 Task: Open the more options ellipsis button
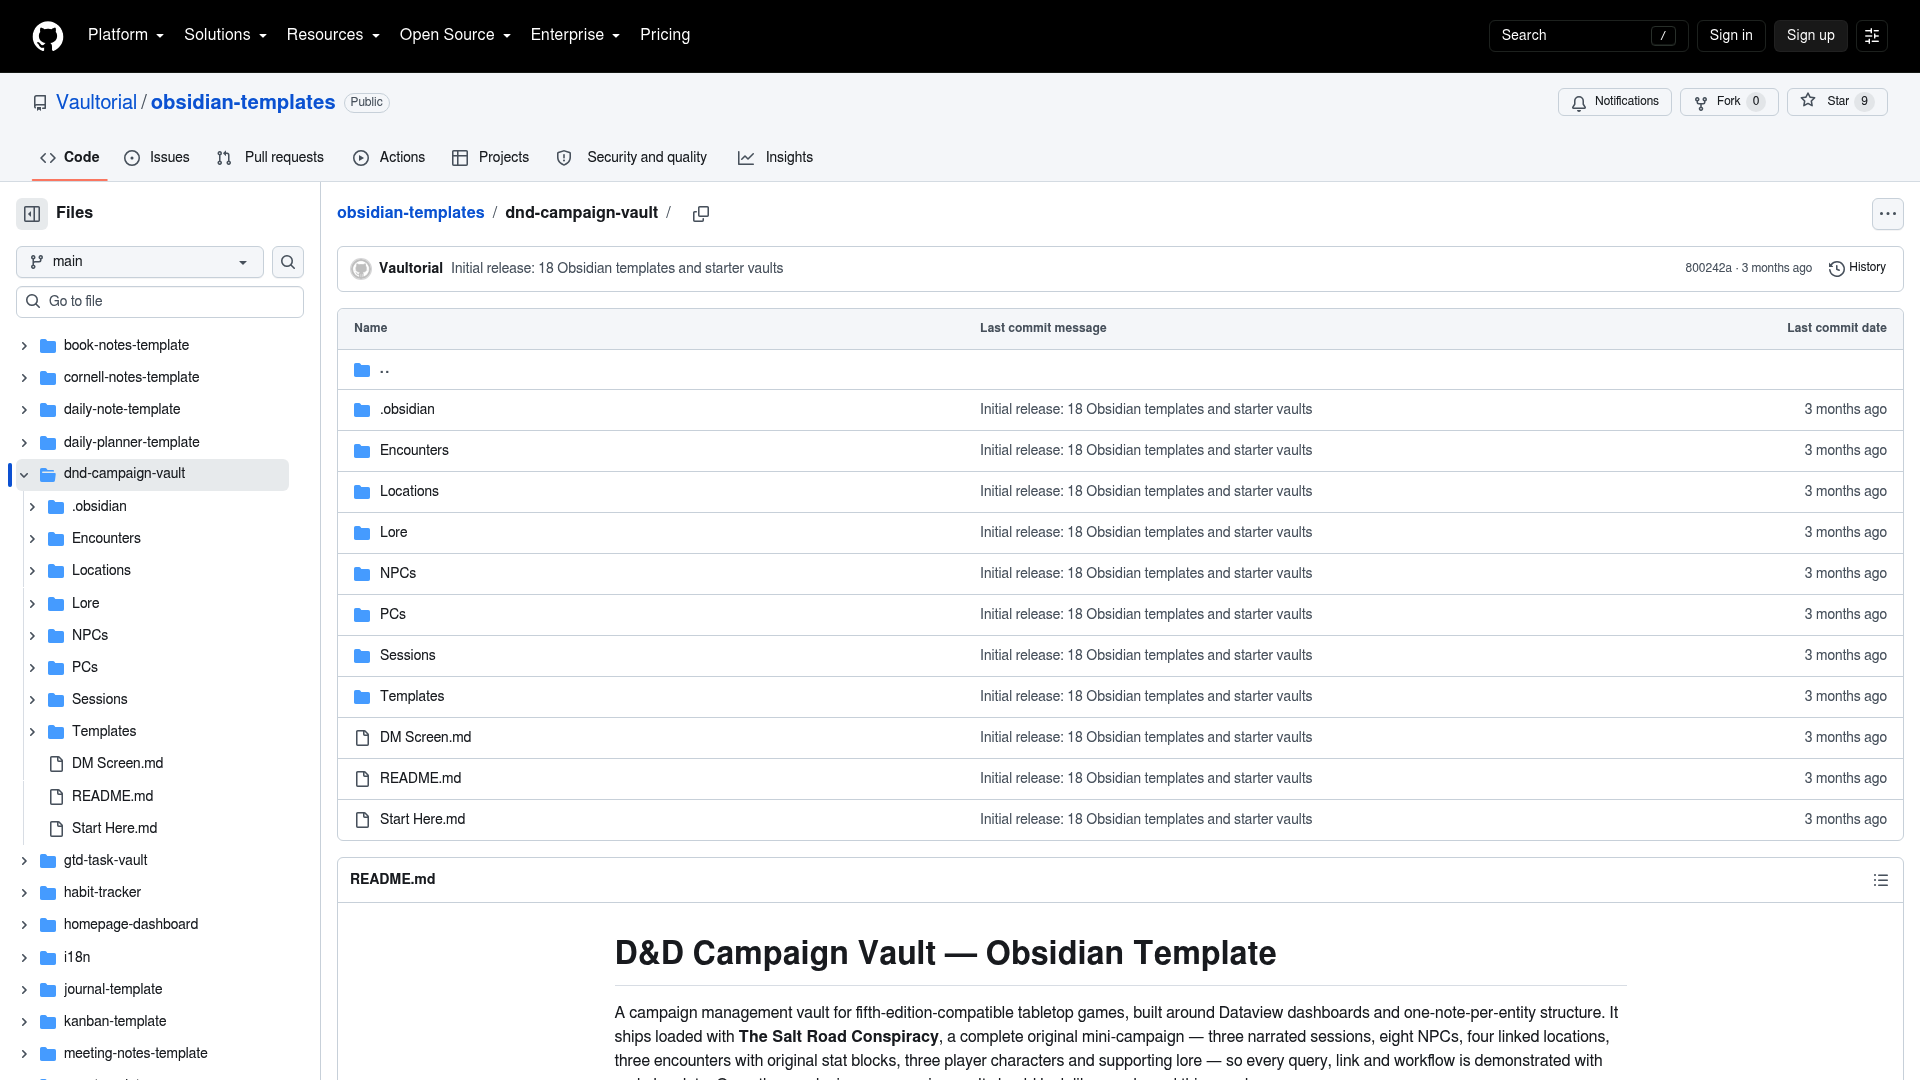pos(1887,214)
